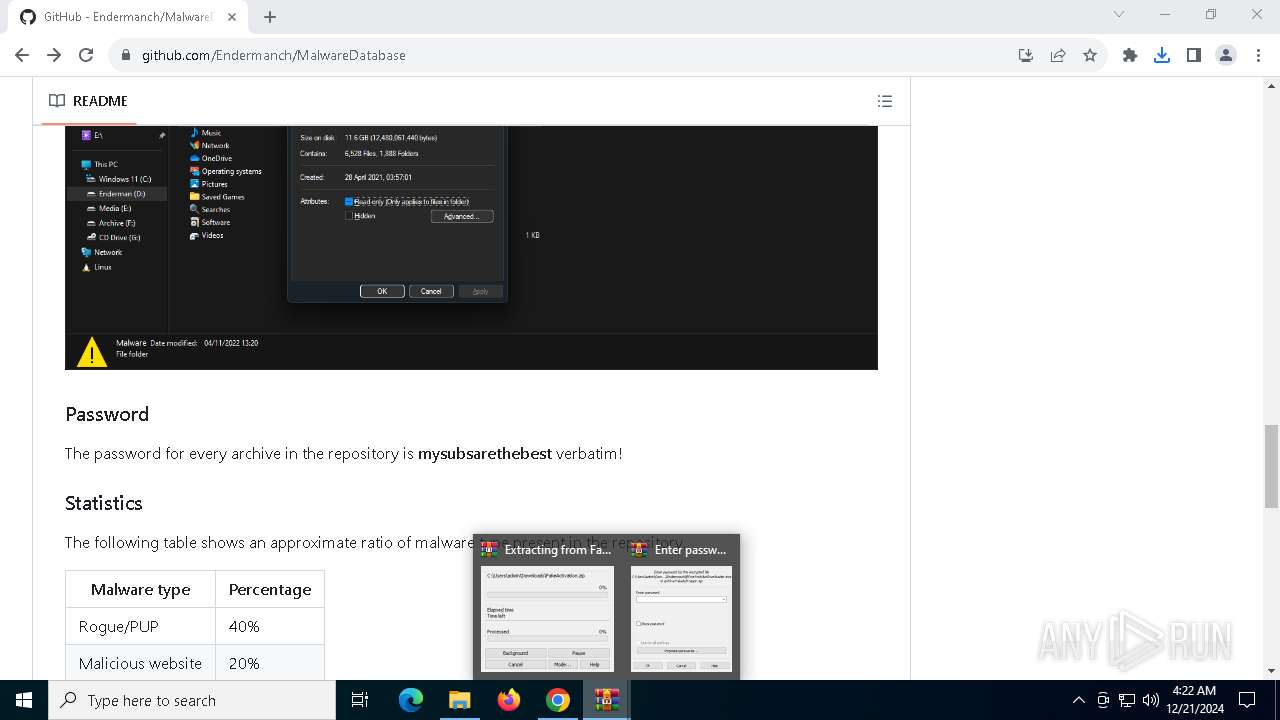This screenshot has width=1280, height=720.
Task: Open the notification center icon
Action: click(x=1247, y=700)
